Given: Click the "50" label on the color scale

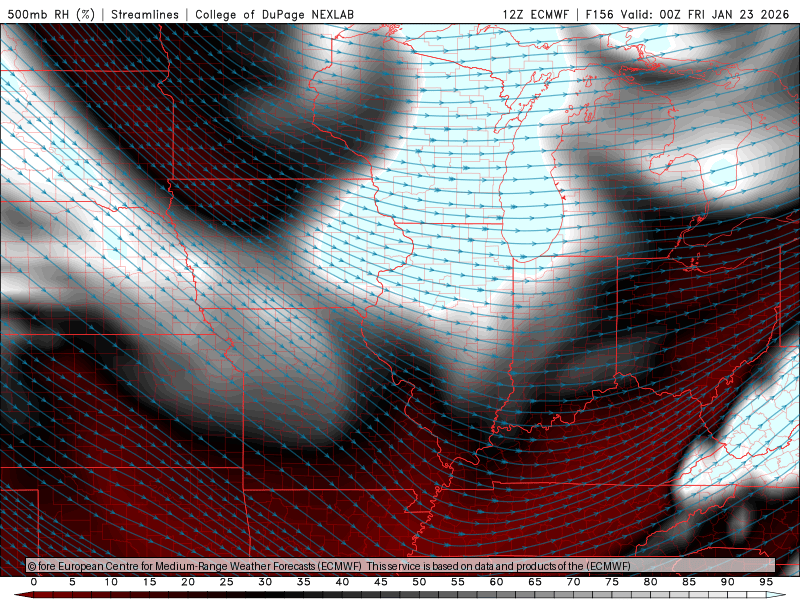Looking at the screenshot, I should pyautogui.click(x=419, y=582).
